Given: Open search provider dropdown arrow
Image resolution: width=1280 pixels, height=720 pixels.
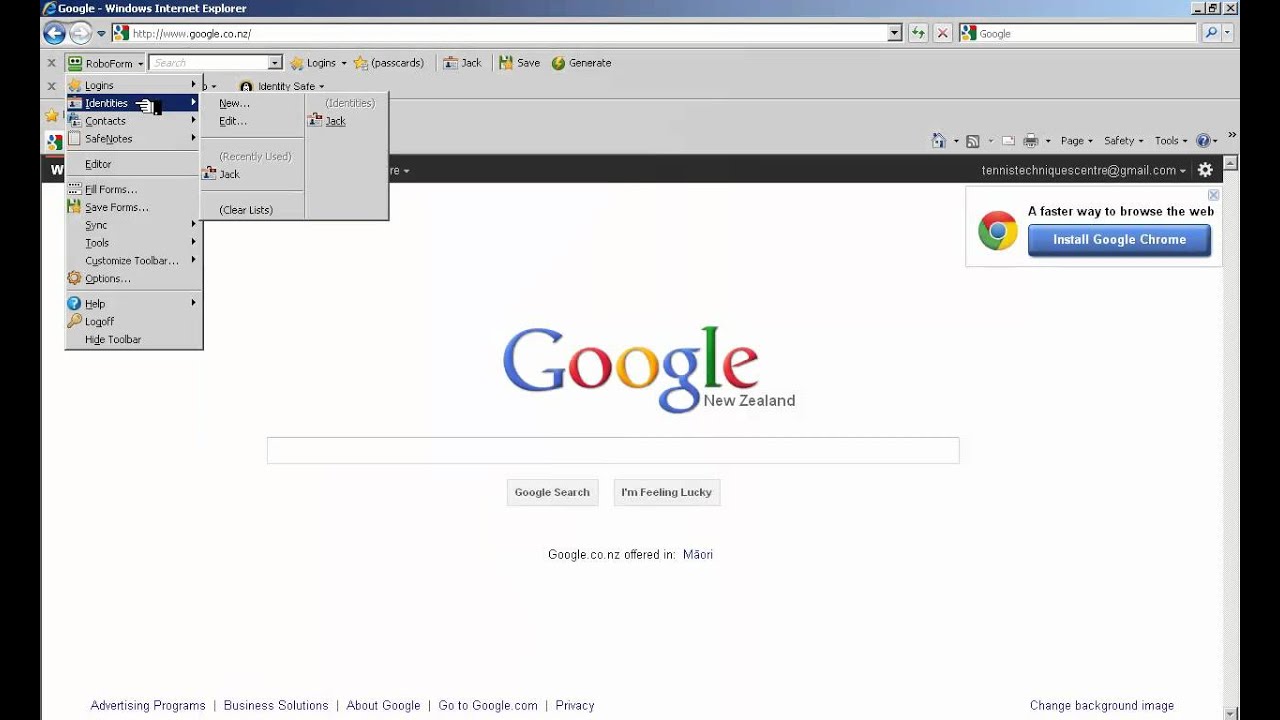Looking at the screenshot, I should [1228, 33].
